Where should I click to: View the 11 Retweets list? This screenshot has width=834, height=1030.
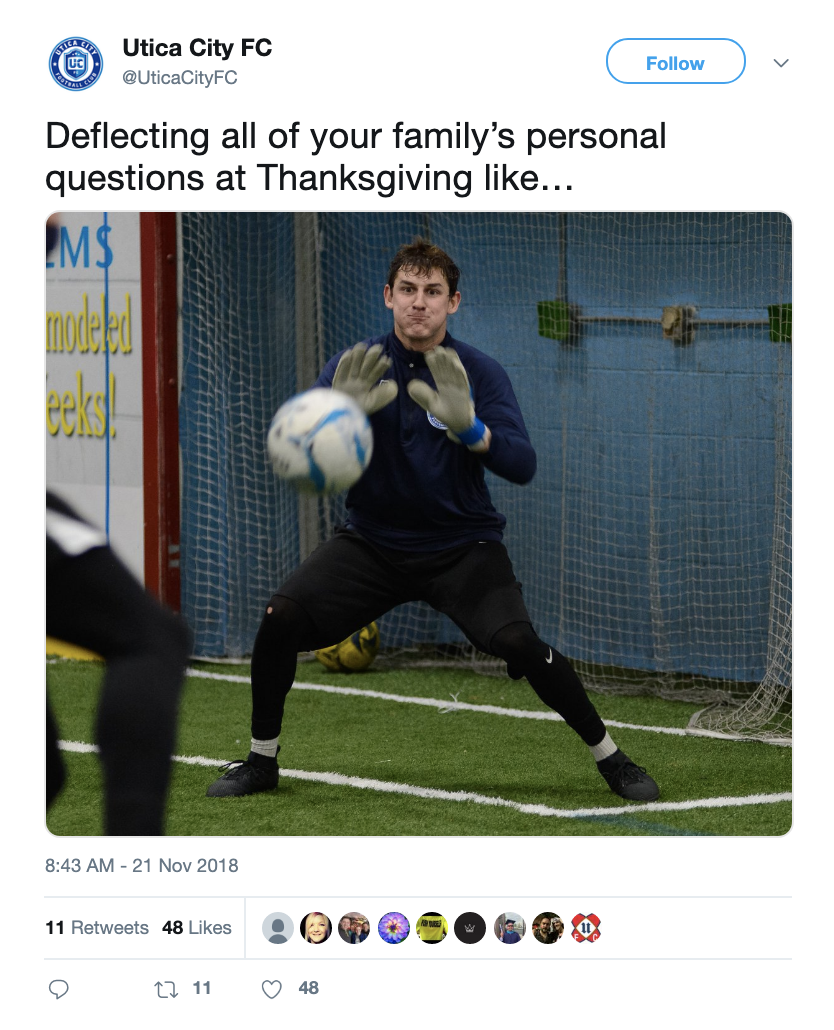97,928
